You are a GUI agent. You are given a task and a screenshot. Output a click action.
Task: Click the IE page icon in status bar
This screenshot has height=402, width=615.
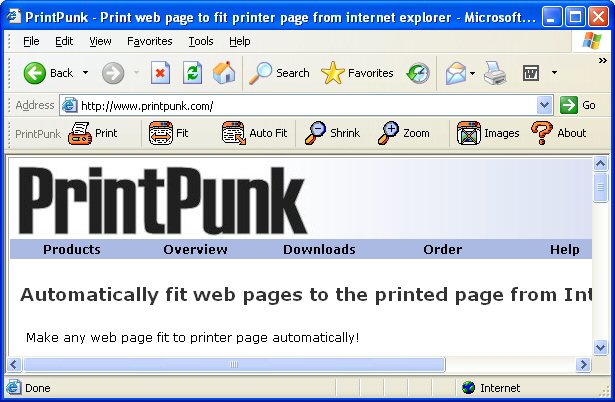[x=13, y=387]
